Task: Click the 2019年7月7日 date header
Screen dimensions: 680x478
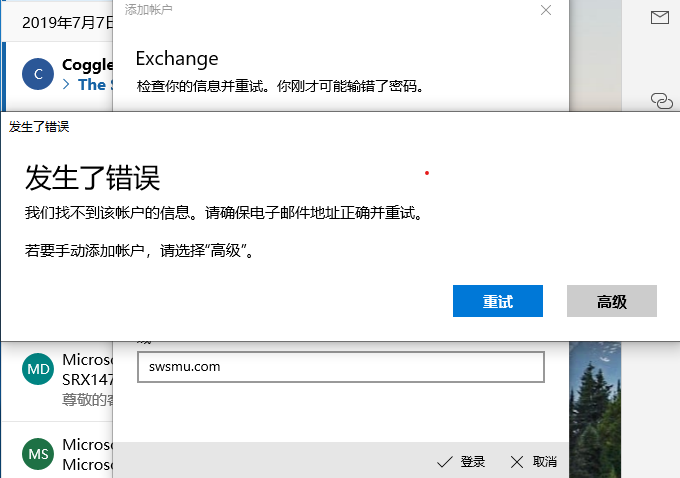Action: tap(67, 23)
